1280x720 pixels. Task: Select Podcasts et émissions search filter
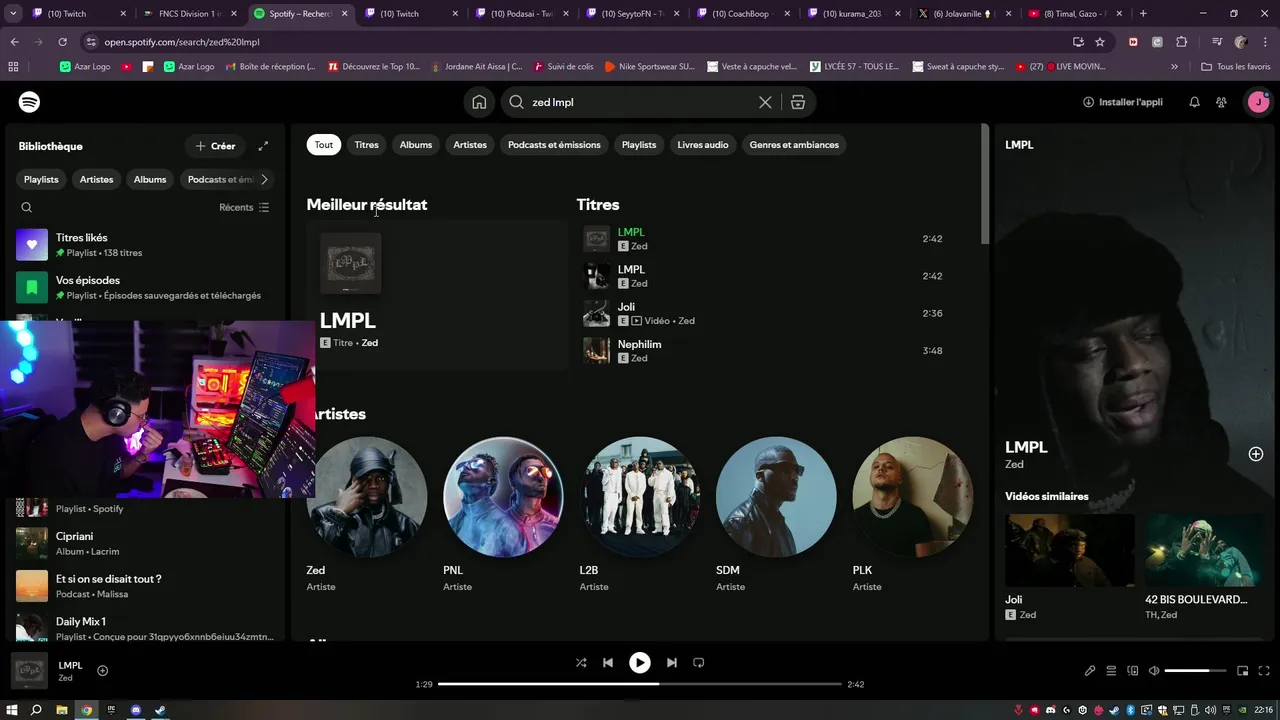(554, 145)
